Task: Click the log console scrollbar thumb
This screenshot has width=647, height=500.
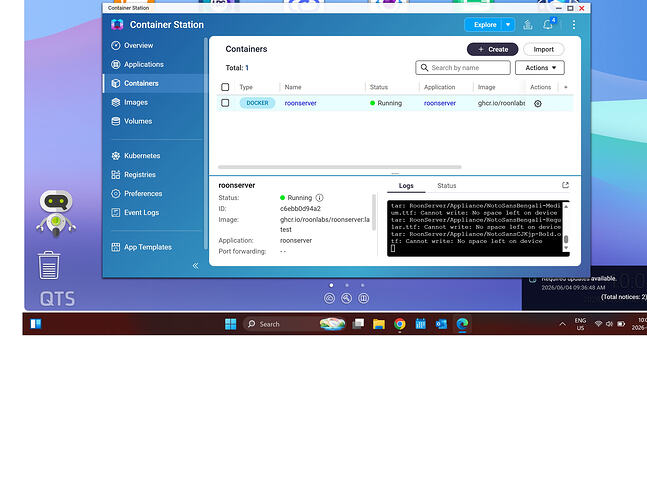Action: [566, 239]
